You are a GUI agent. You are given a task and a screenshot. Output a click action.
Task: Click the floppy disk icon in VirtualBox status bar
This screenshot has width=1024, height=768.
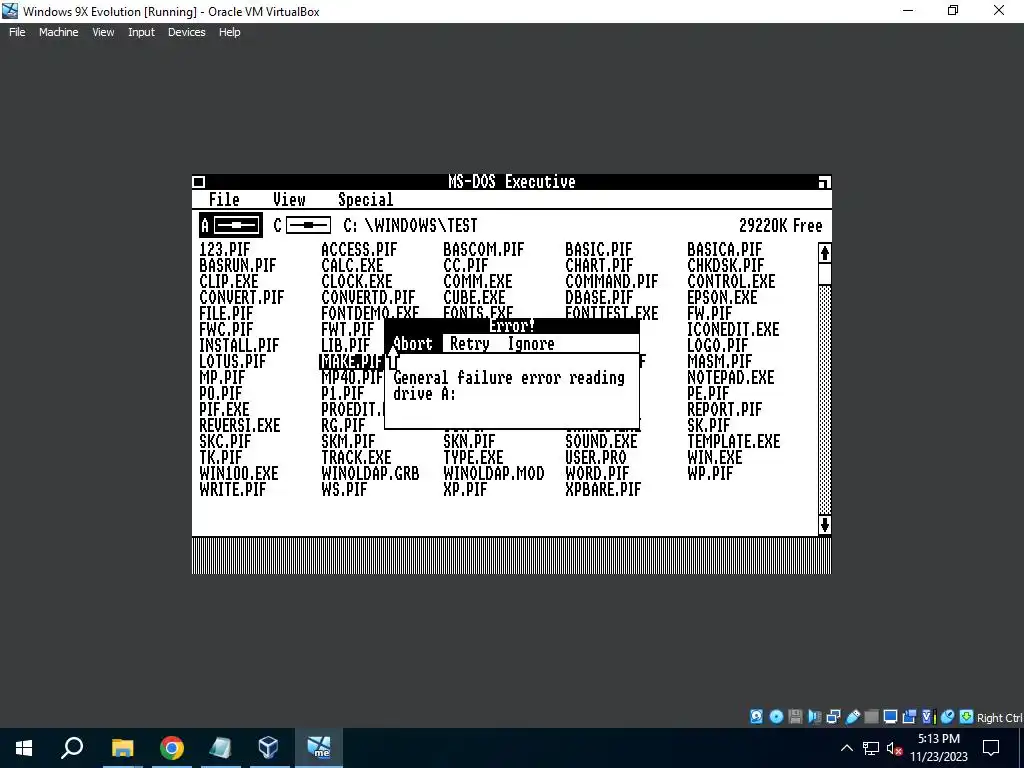point(795,716)
